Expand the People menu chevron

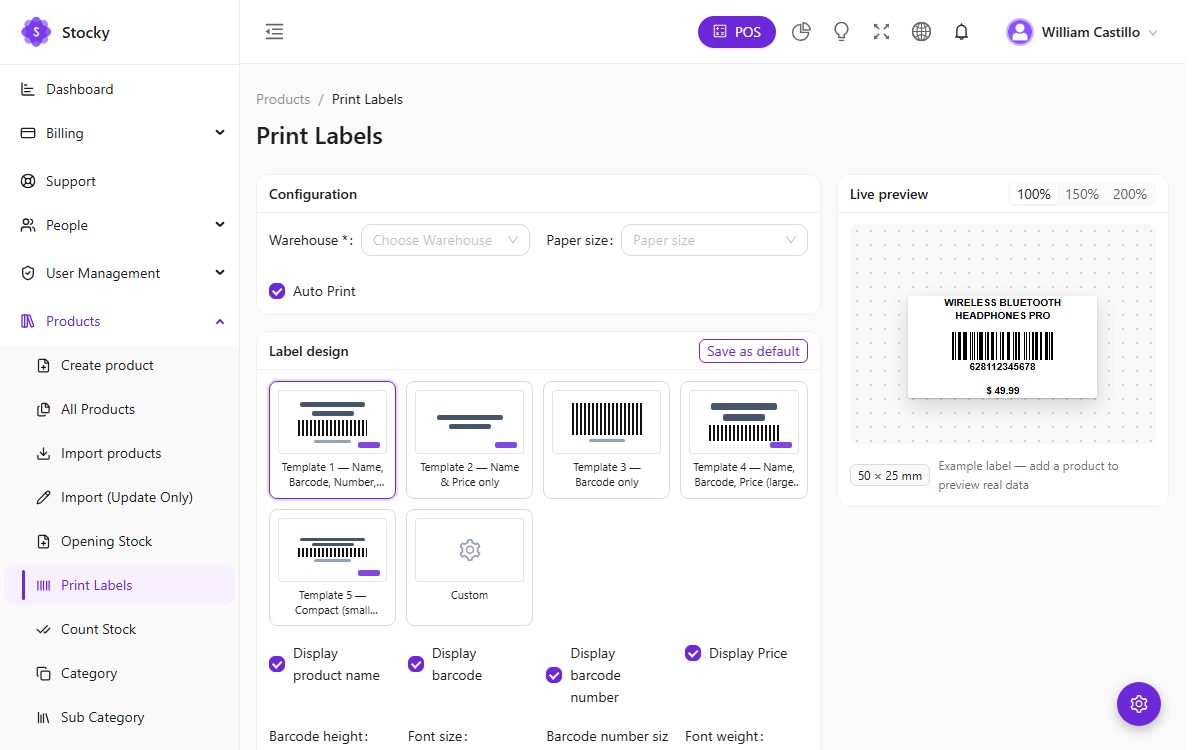pos(220,224)
